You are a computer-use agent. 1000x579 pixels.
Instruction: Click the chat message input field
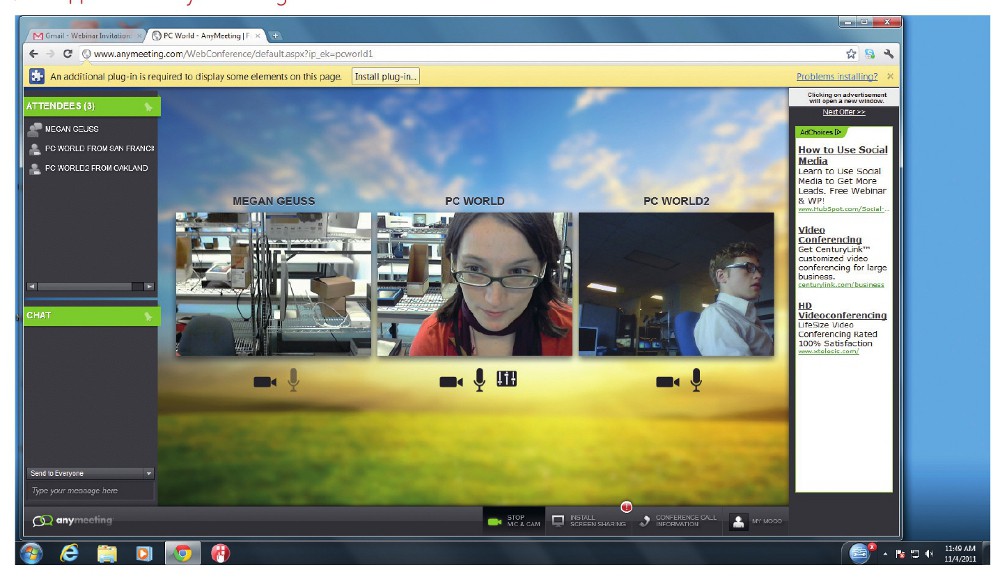coord(91,491)
